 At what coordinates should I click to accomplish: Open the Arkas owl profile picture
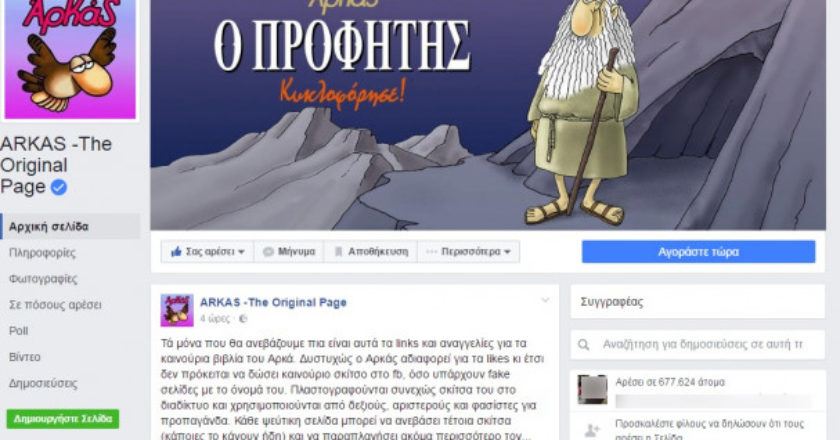70,59
